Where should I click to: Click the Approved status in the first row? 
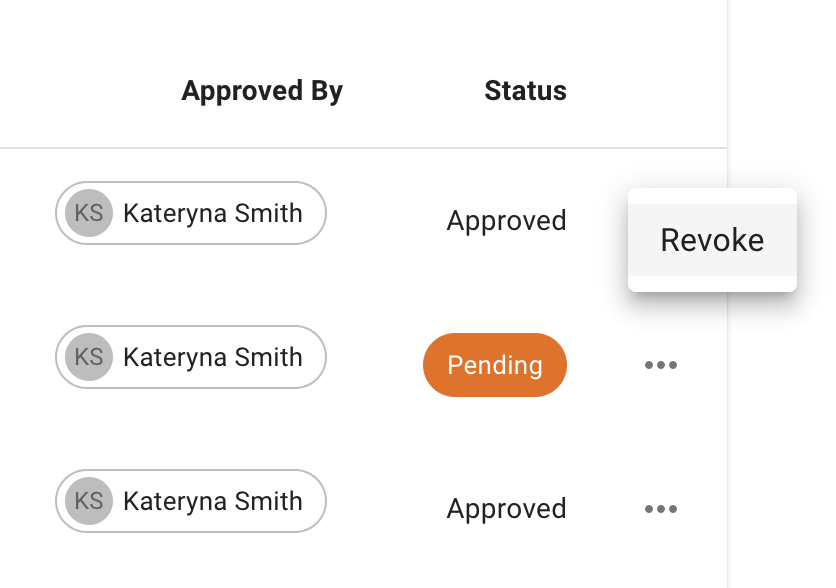pos(506,221)
